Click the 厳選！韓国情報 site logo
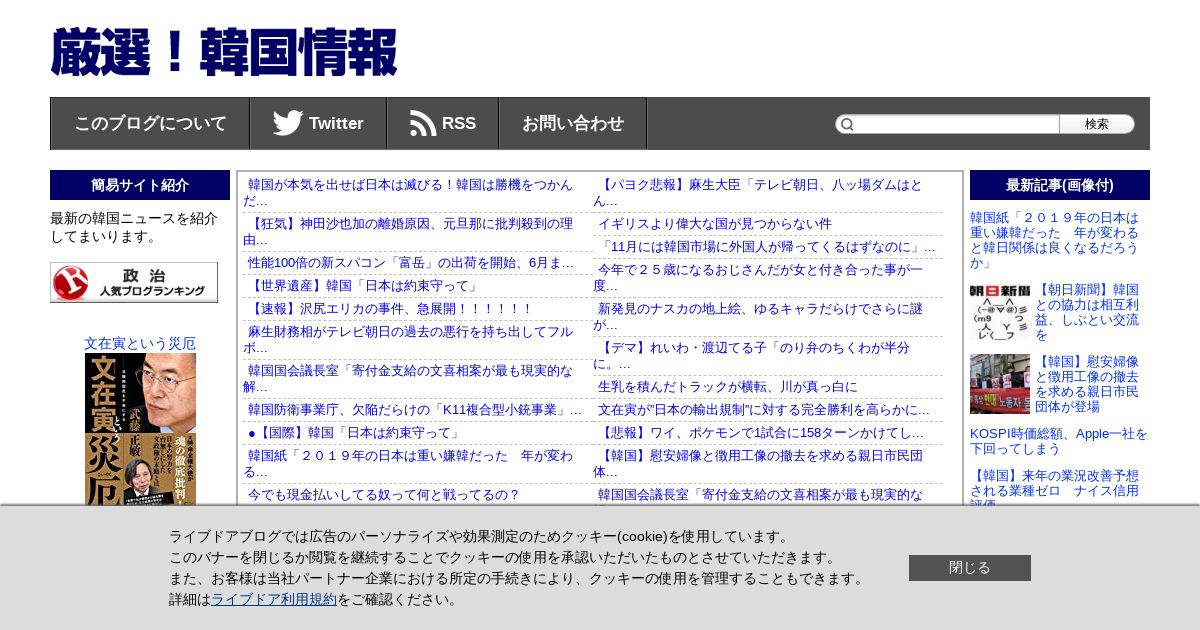Image resolution: width=1200 pixels, height=630 pixels. tap(224, 52)
